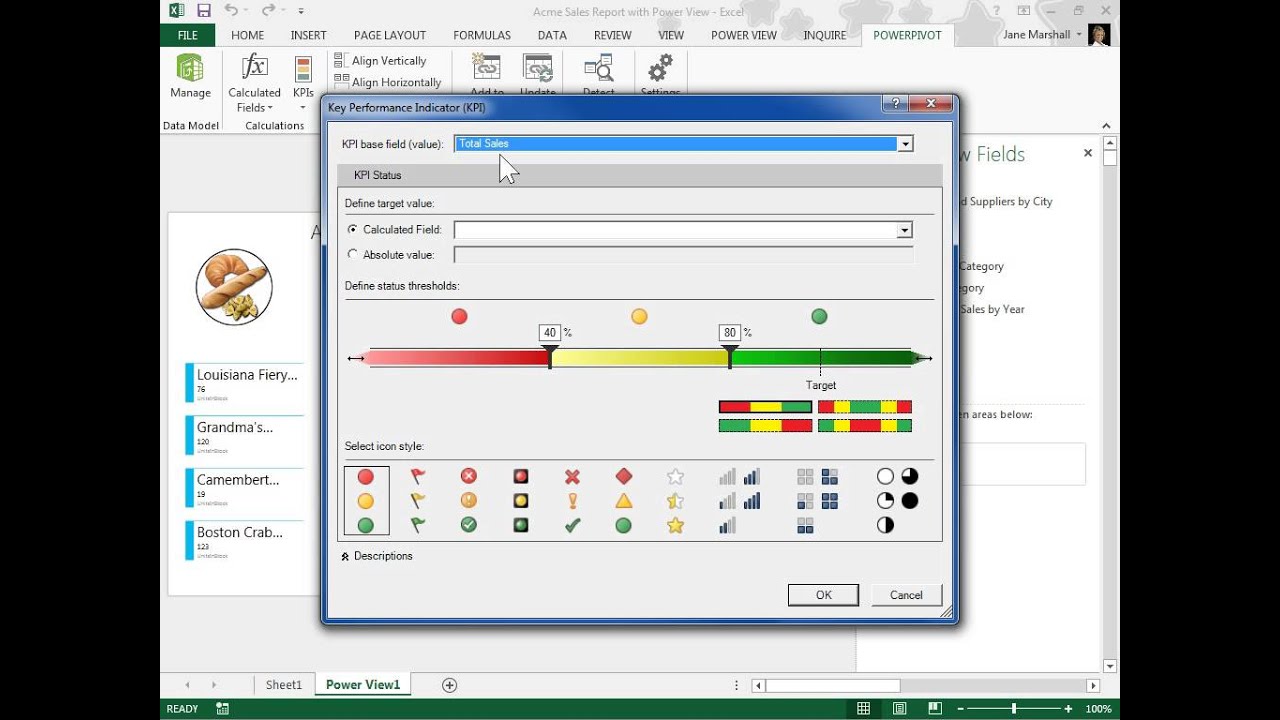
Task: Click the Cancel button
Action: [x=906, y=595]
